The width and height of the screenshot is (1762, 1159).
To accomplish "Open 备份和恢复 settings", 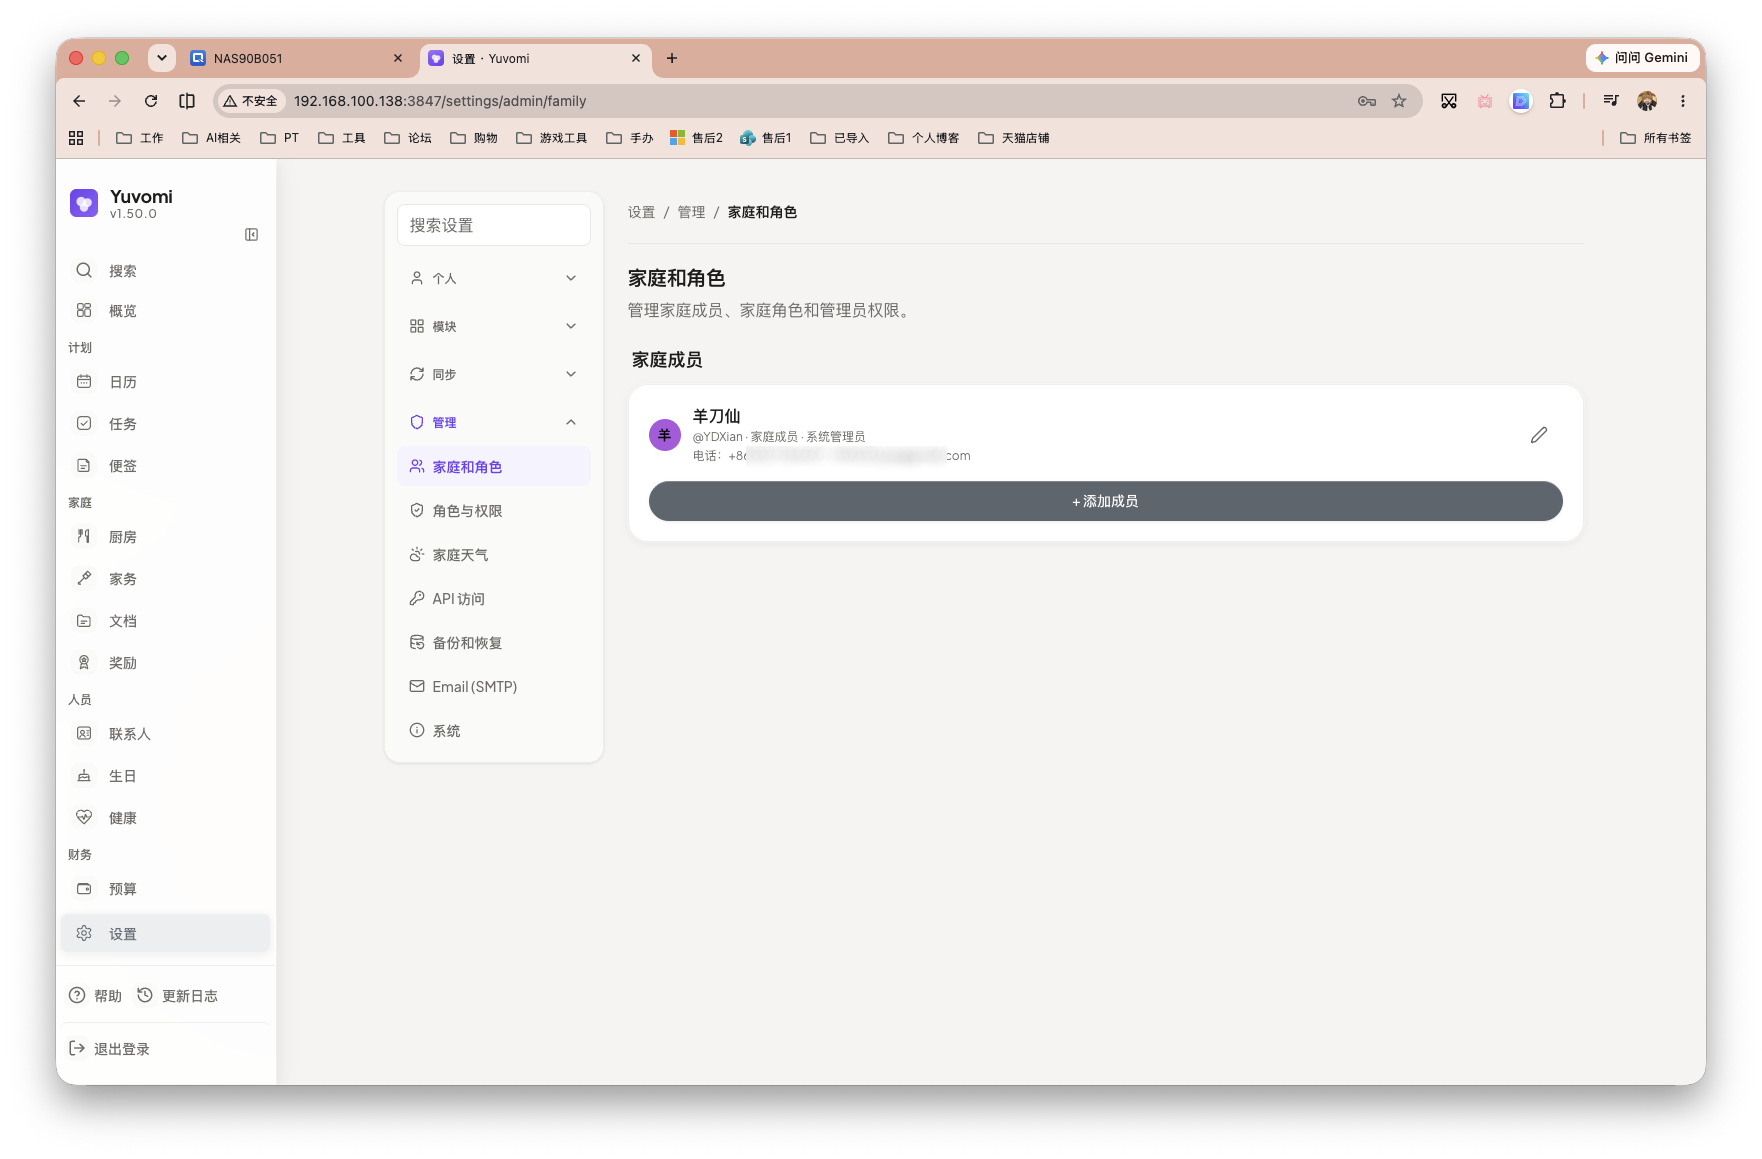I will click(494, 643).
